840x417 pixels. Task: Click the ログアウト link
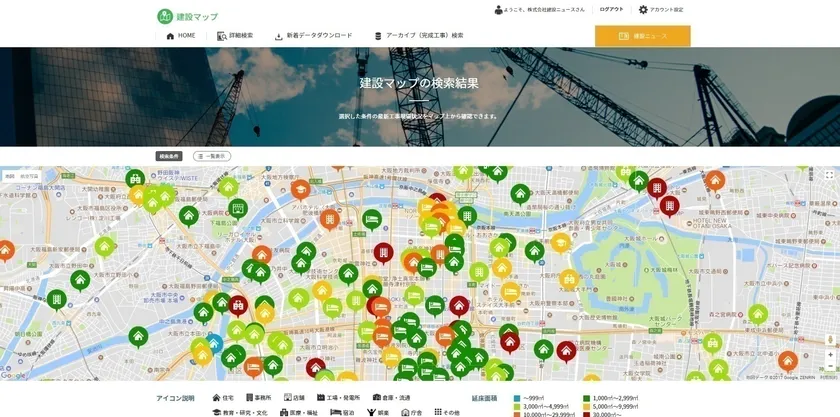[611, 9]
